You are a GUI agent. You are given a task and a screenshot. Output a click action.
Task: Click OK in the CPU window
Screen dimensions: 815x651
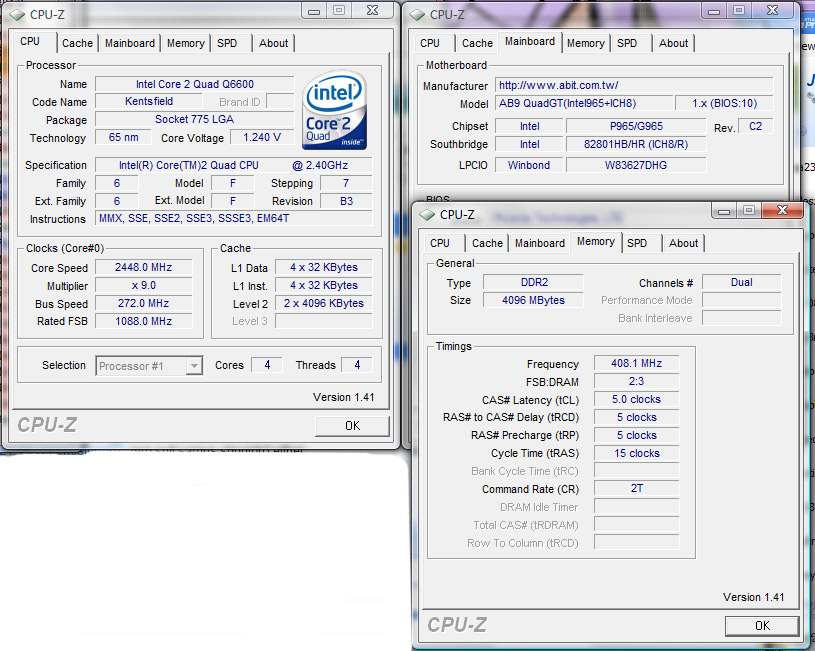(352, 426)
